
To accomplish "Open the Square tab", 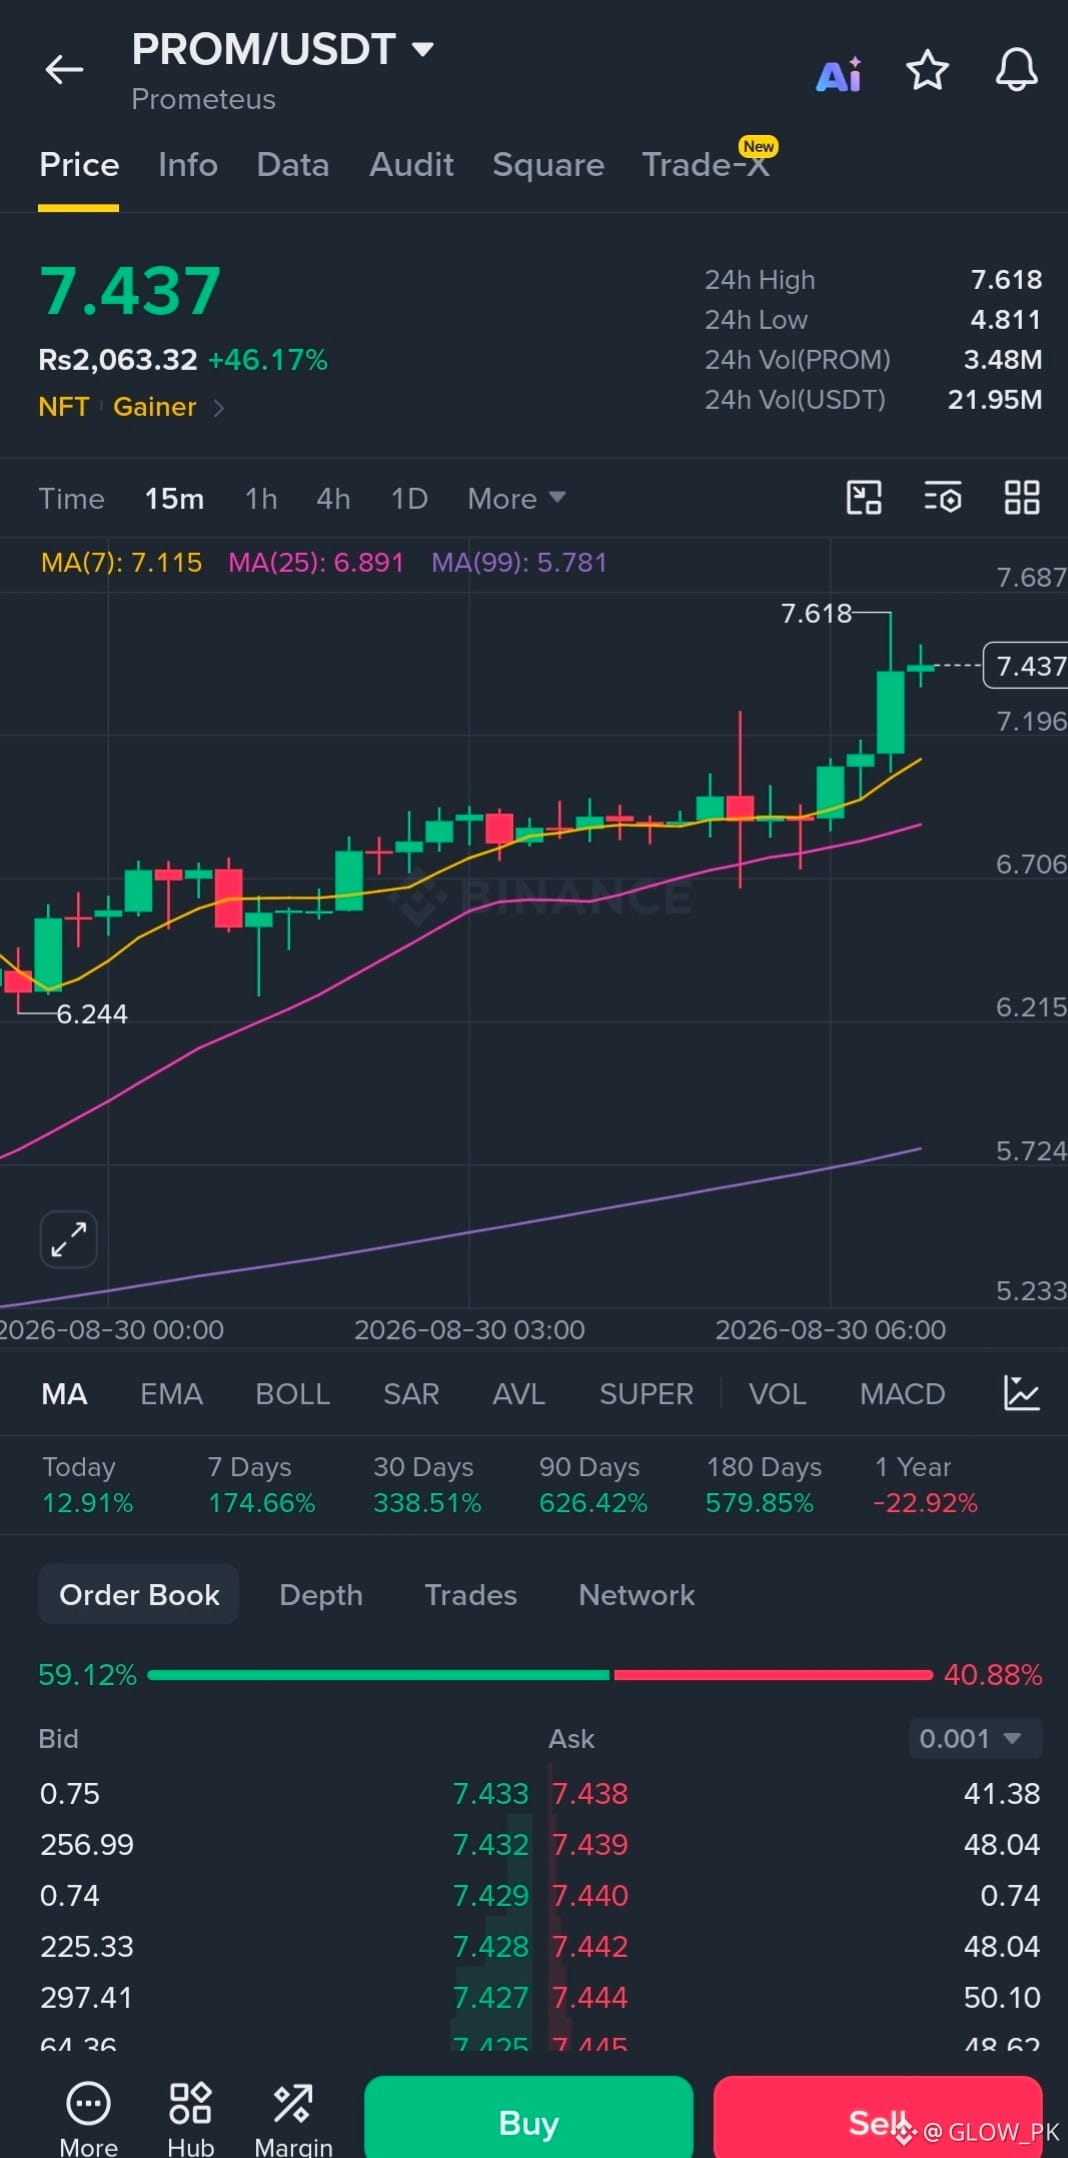I will 548,165.
